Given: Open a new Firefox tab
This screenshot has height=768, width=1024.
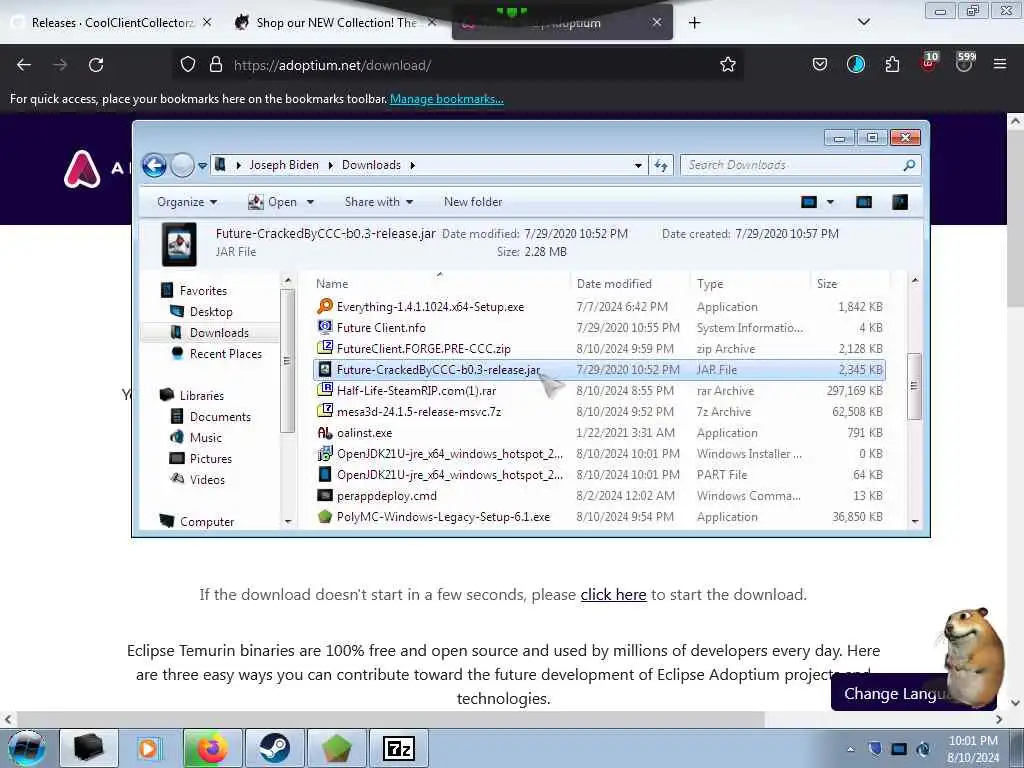Looking at the screenshot, I should [x=694, y=23].
